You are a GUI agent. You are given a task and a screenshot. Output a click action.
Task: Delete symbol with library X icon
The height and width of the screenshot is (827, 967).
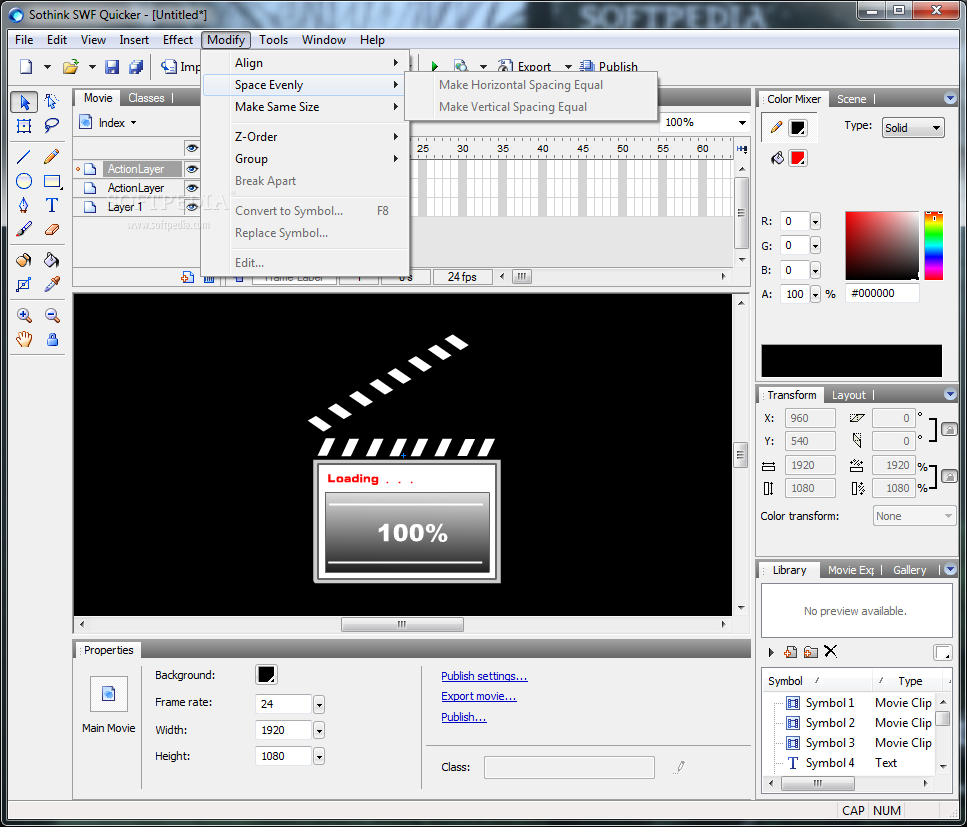coord(831,651)
